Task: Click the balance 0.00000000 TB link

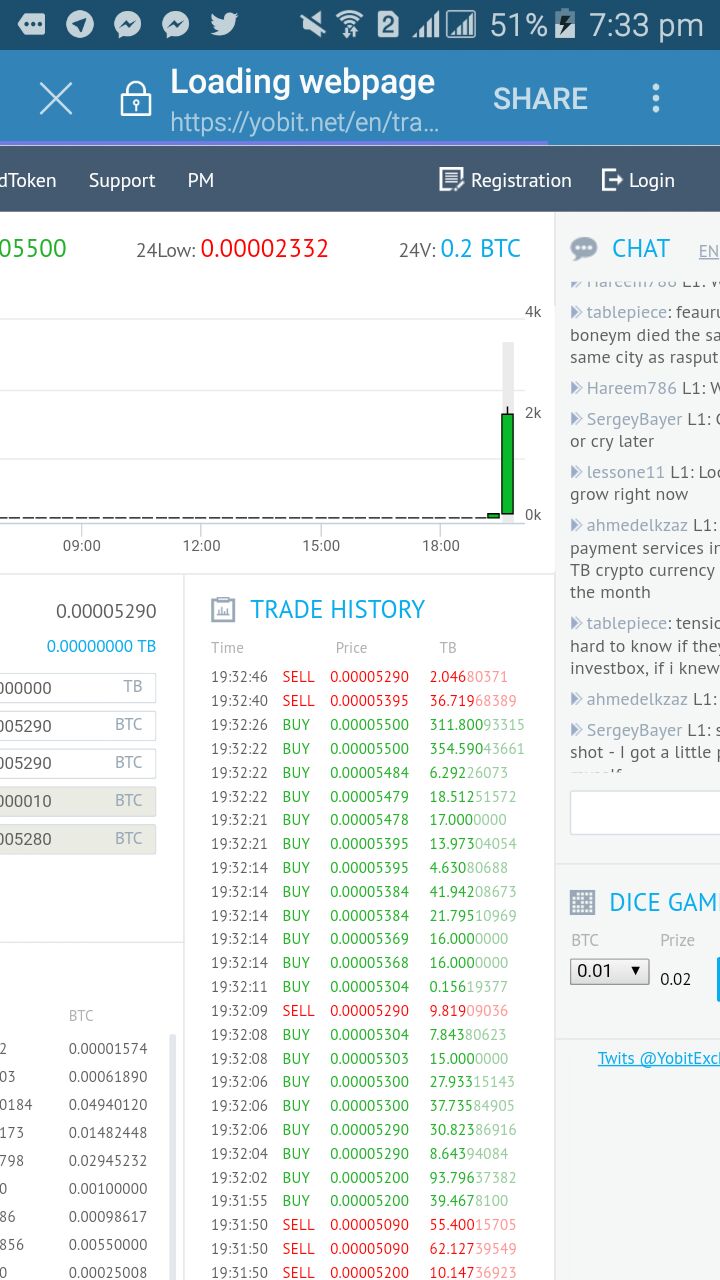Action: pos(101,646)
